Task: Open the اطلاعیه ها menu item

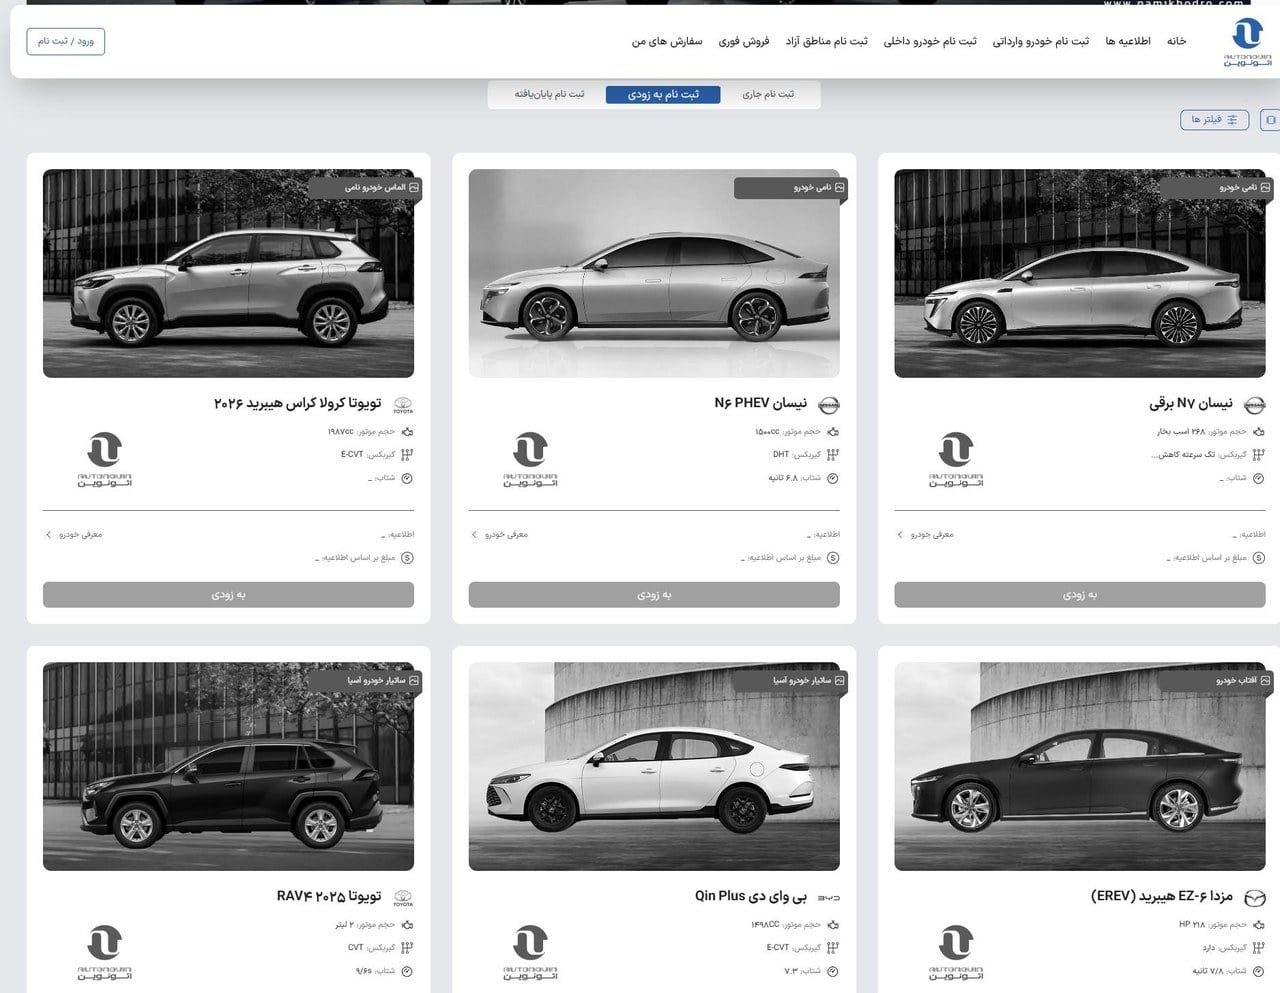Action: click(x=1128, y=41)
